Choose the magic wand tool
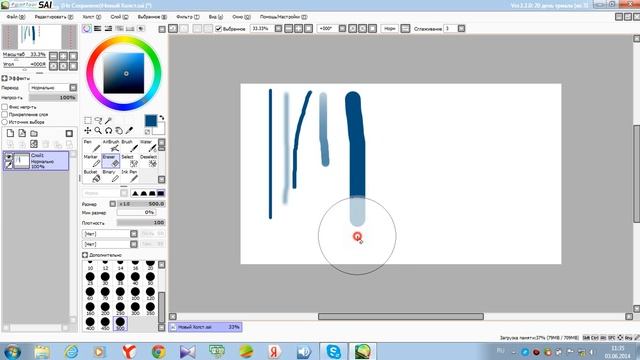This screenshot has width=640, height=360. [x=108, y=120]
